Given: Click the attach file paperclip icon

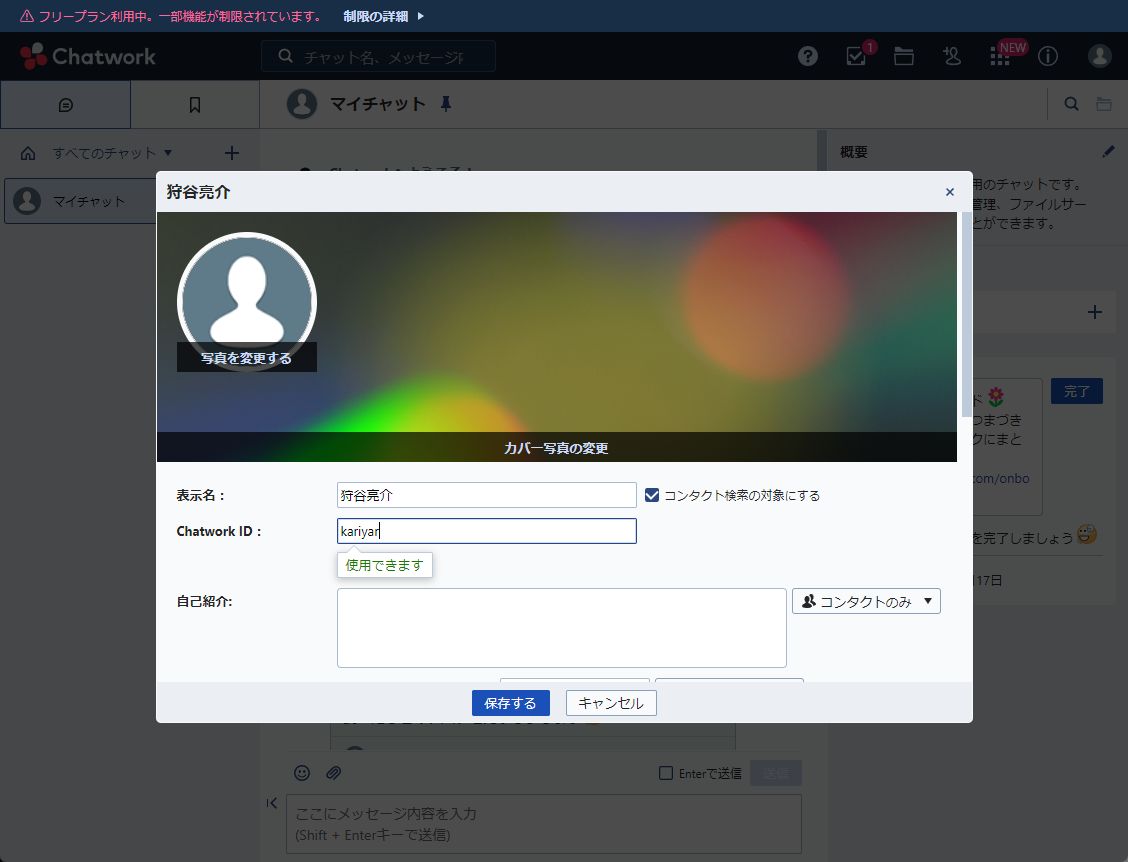Looking at the screenshot, I should (x=334, y=772).
